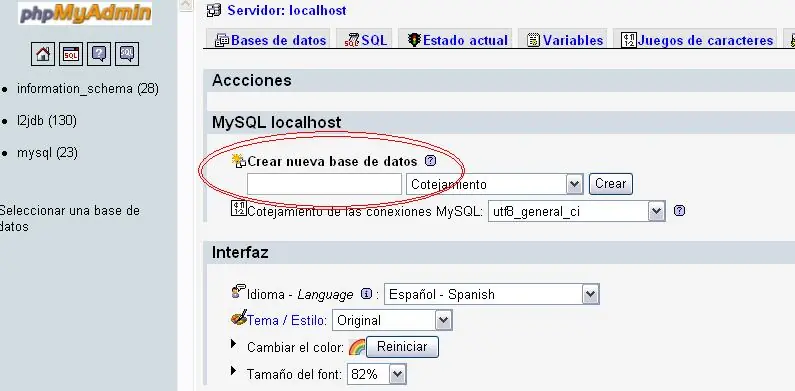795x391 pixels.
Task: Open the Español - Spanish language dropdown
Action: (x=492, y=294)
